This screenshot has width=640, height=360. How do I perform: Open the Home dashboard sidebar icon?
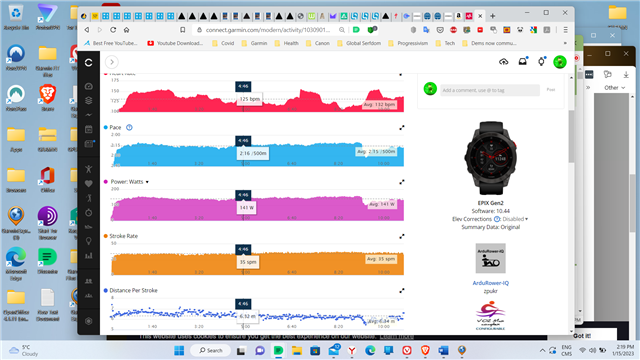(89, 86)
